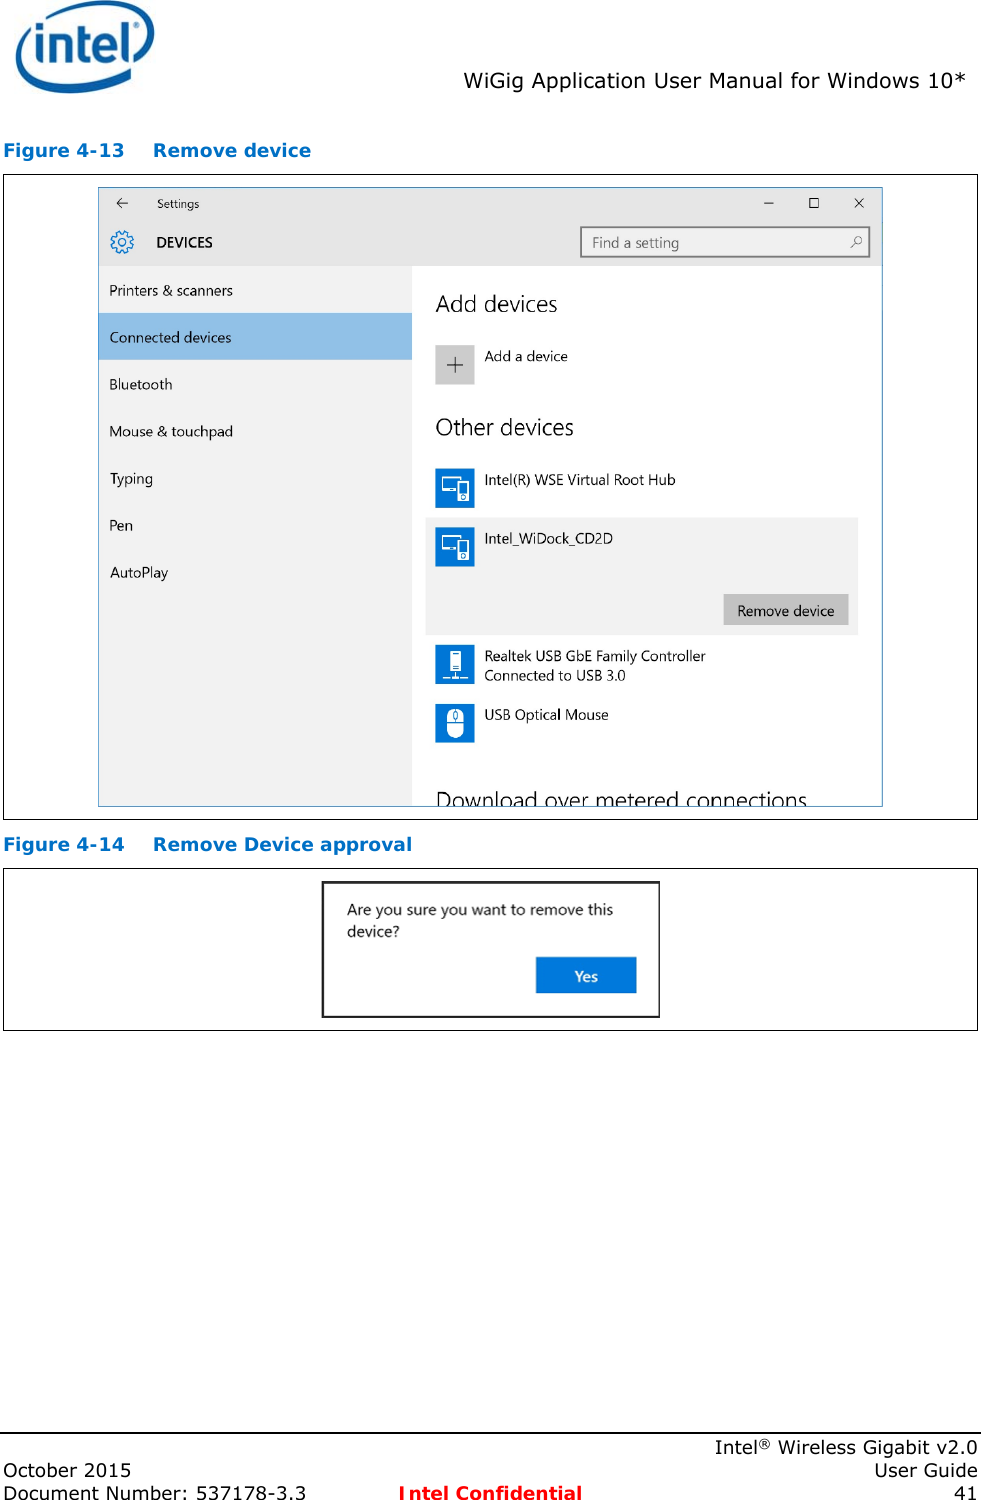Click Figure 4-14 Remove Device approval caption

pyautogui.click(x=208, y=845)
